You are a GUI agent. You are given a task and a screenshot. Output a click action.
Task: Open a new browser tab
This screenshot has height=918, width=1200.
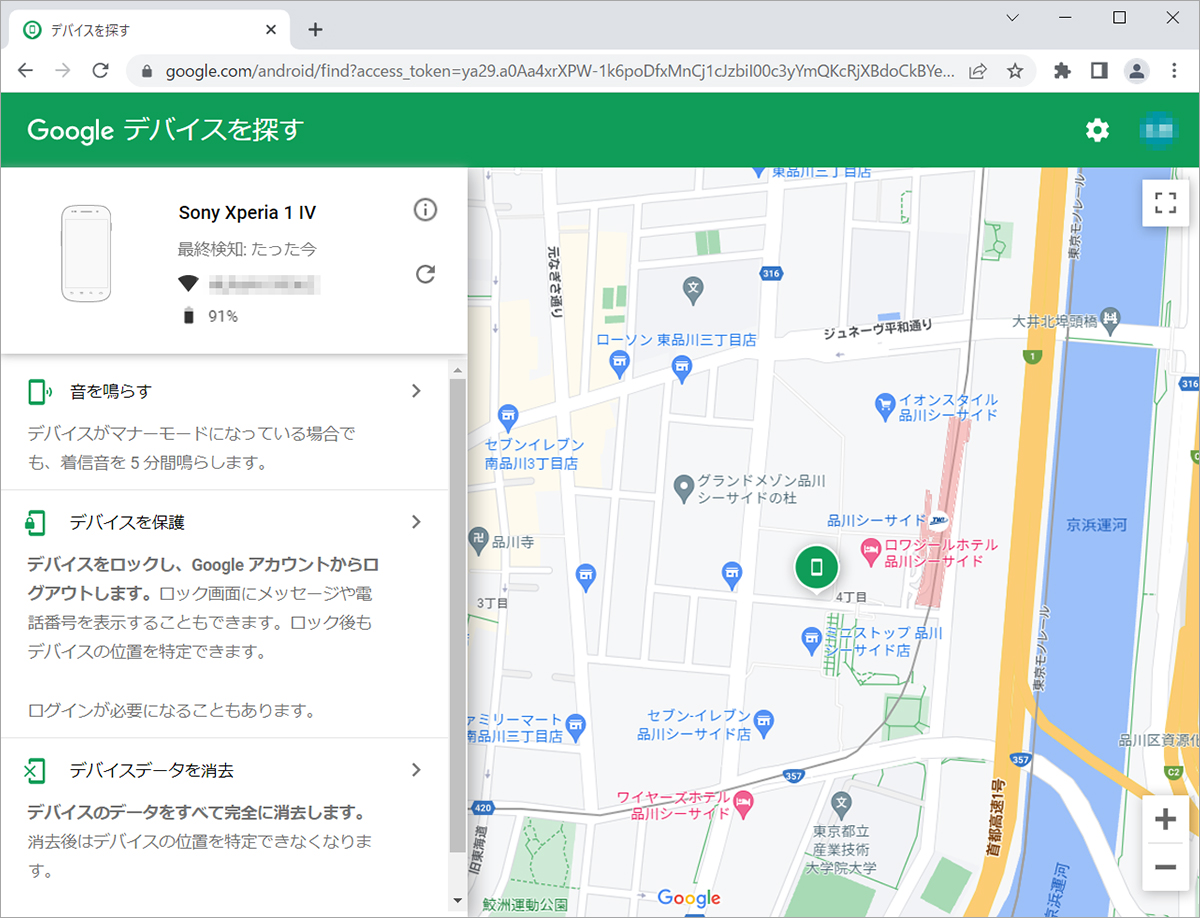(x=316, y=29)
